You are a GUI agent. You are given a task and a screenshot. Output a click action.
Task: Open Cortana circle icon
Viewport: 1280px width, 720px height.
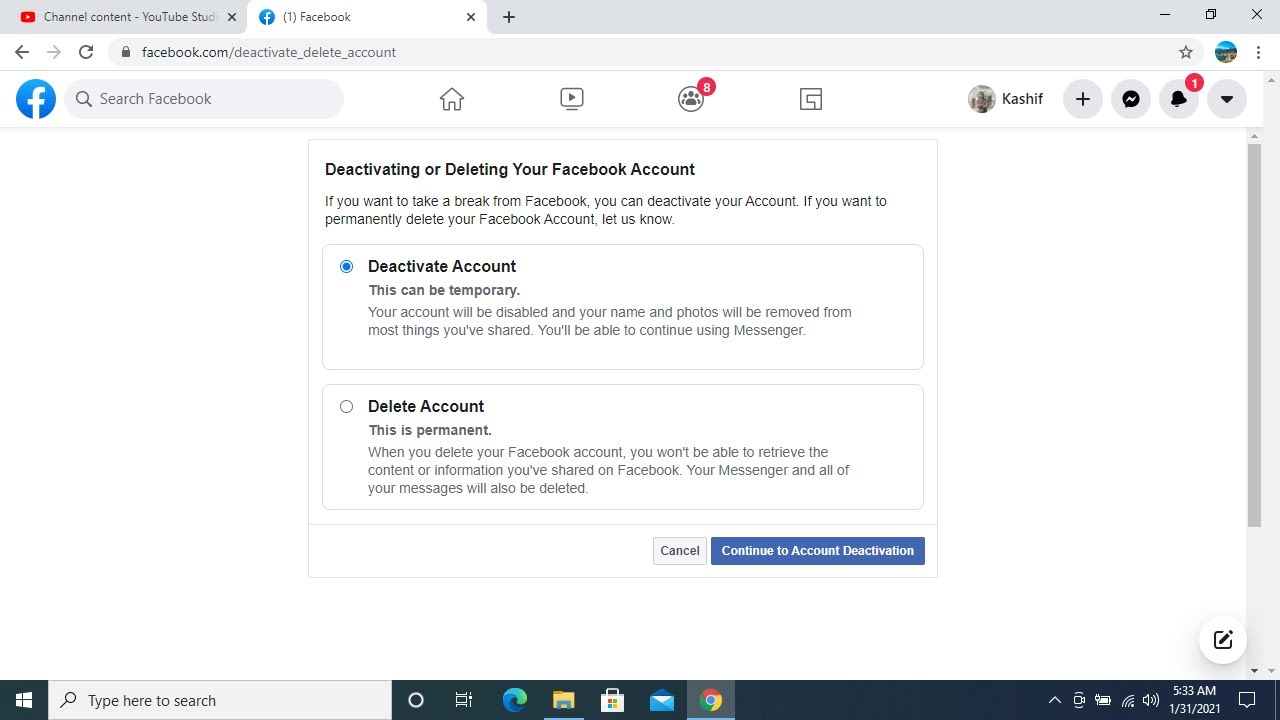pos(416,700)
